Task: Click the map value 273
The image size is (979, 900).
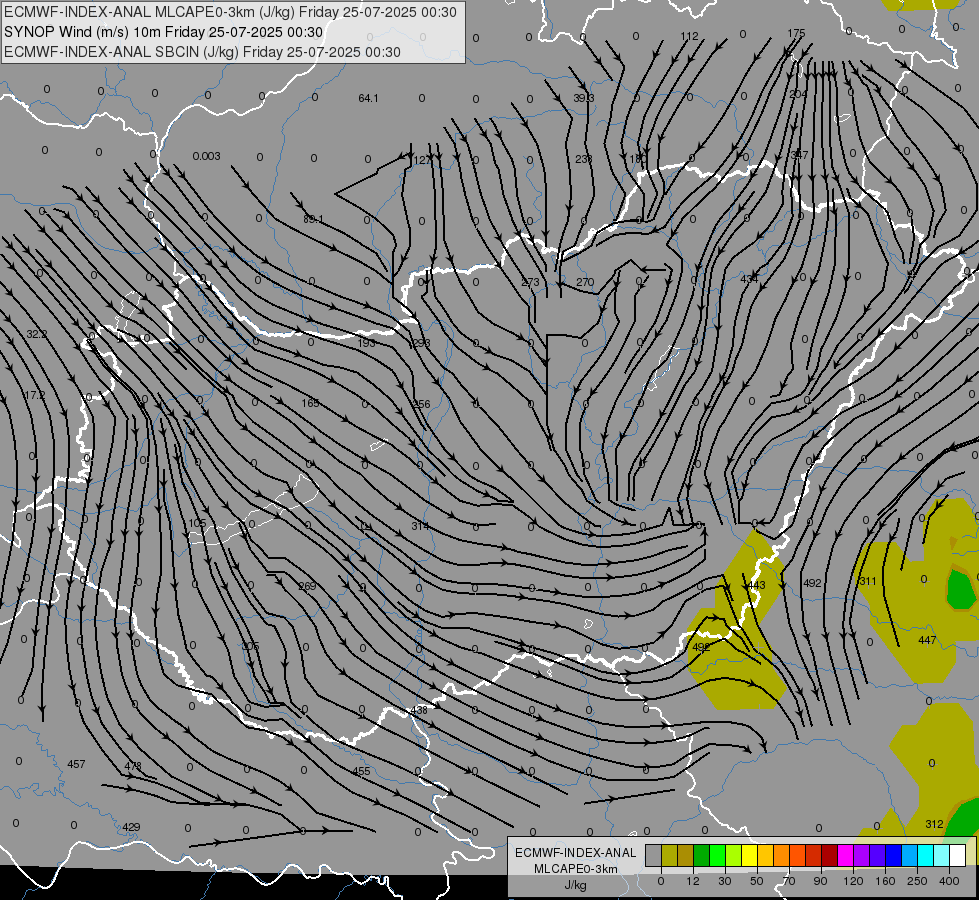Action: [x=530, y=282]
